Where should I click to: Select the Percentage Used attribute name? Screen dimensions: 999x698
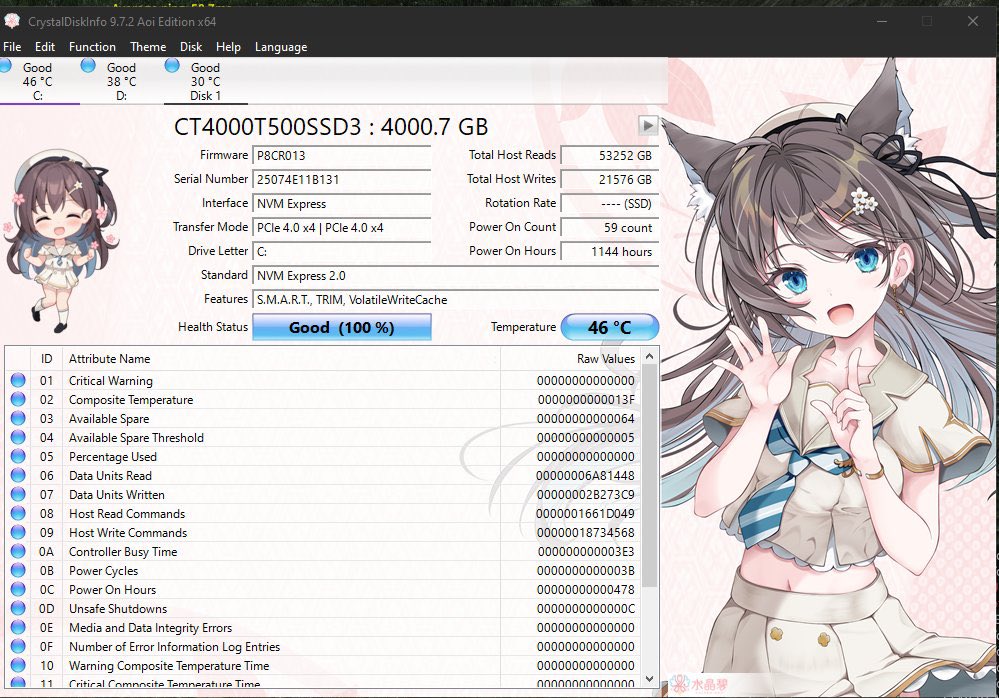(113, 457)
